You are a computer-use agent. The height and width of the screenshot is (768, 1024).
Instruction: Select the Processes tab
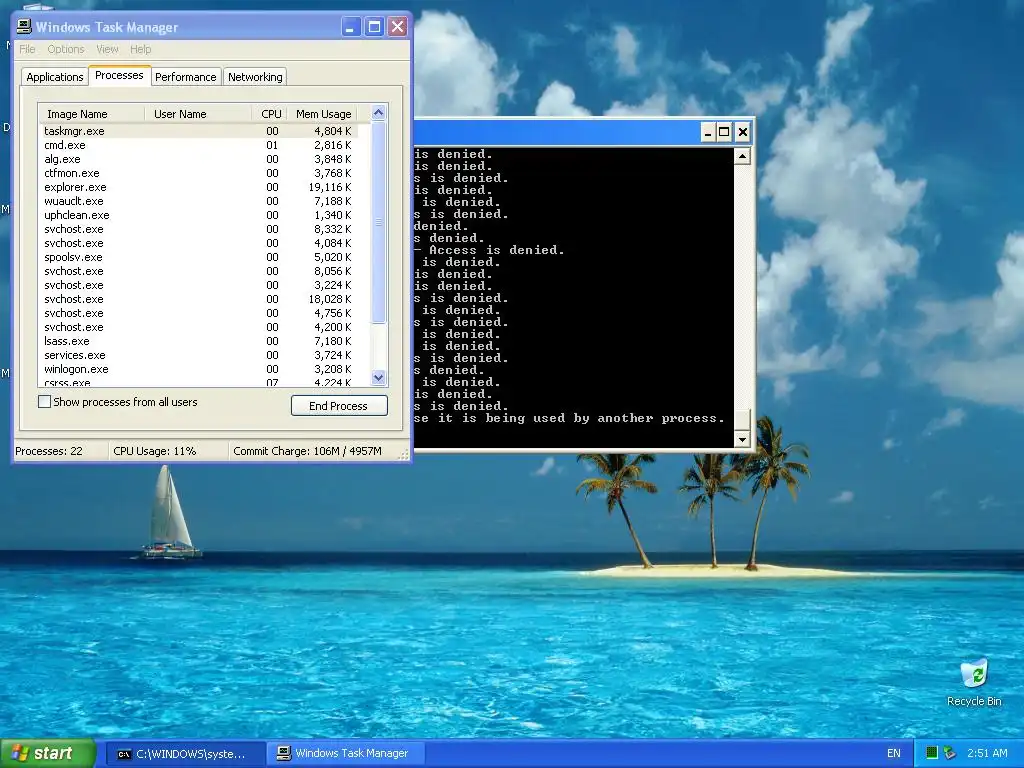pos(119,75)
